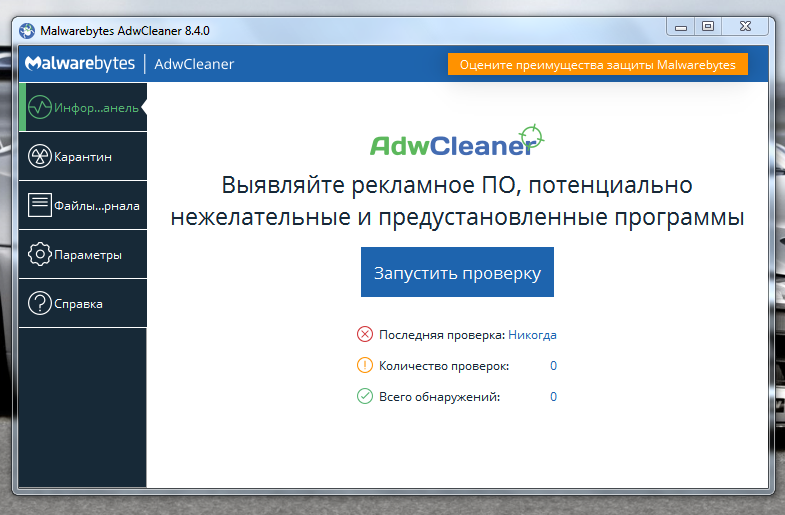Close the AdwCleaner window
This screenshot has width=785, height=515.
(x=745, y=27)
